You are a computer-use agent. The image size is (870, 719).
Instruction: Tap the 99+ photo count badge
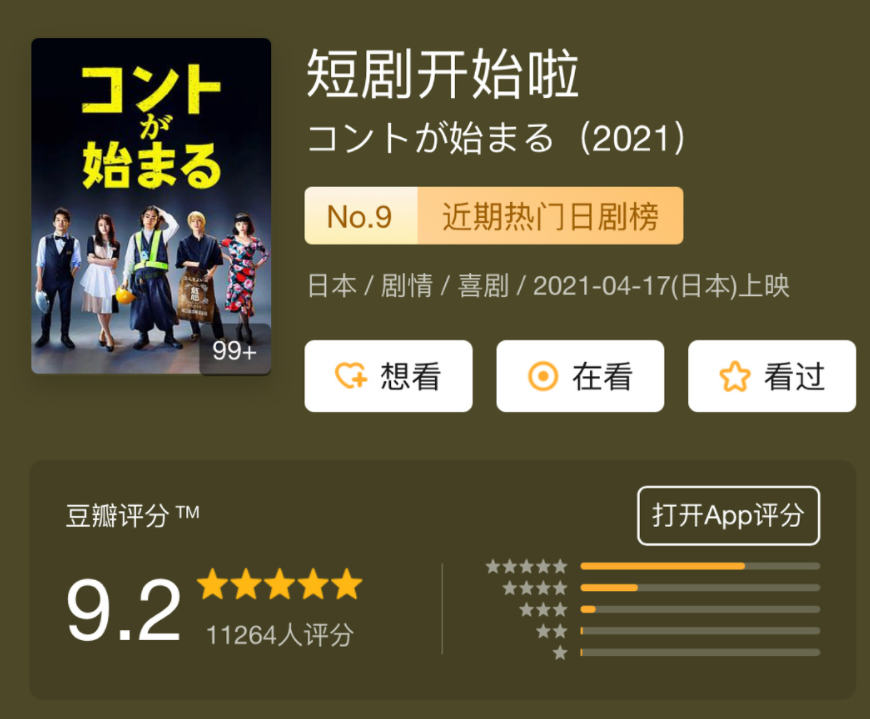(x=235, y=350)
